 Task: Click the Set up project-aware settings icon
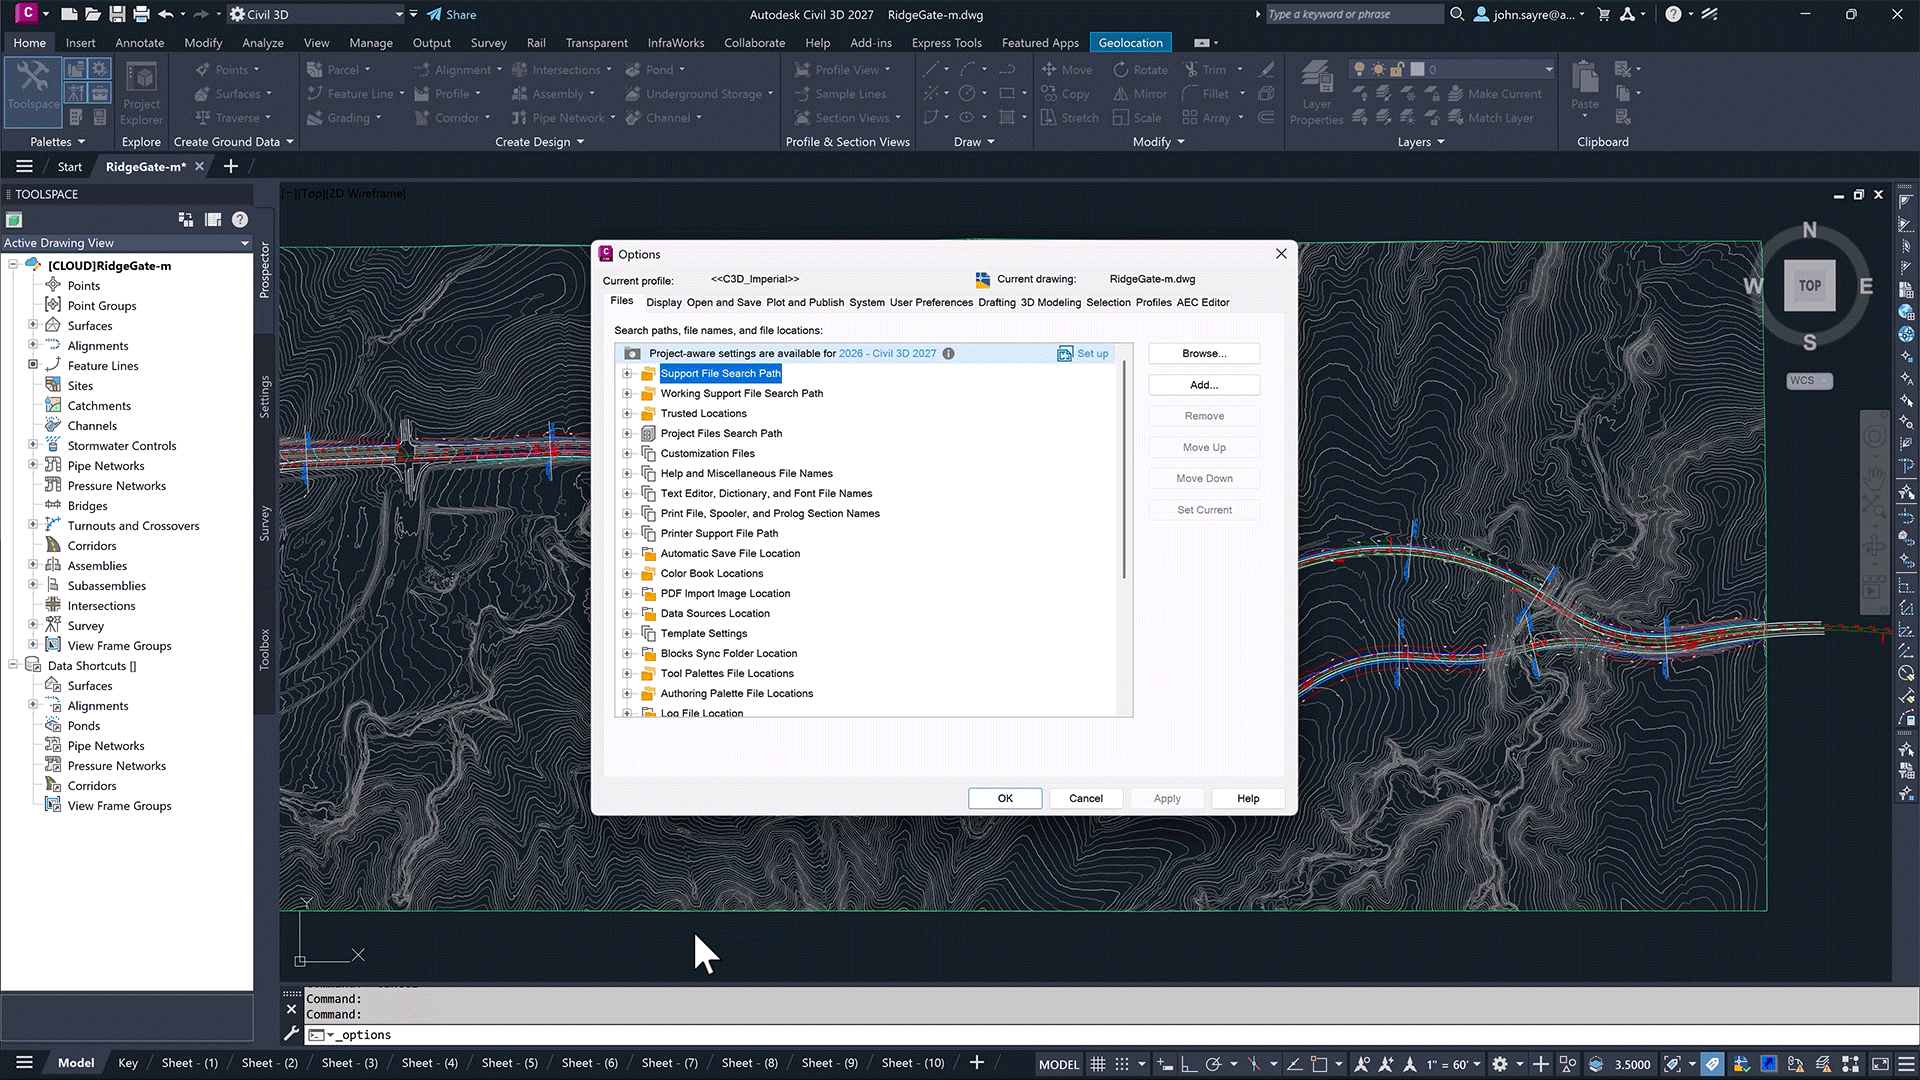(x=1065, y=354)
